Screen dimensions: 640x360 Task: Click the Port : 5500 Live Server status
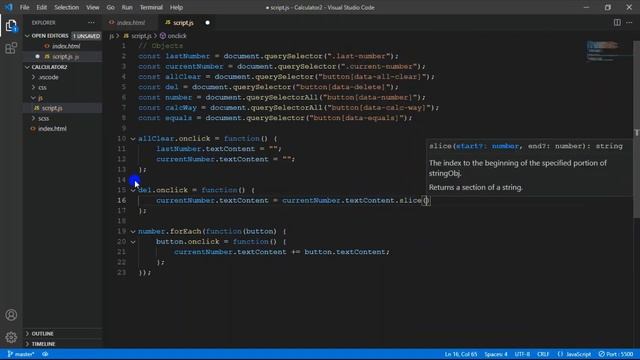tap(616, 354)
